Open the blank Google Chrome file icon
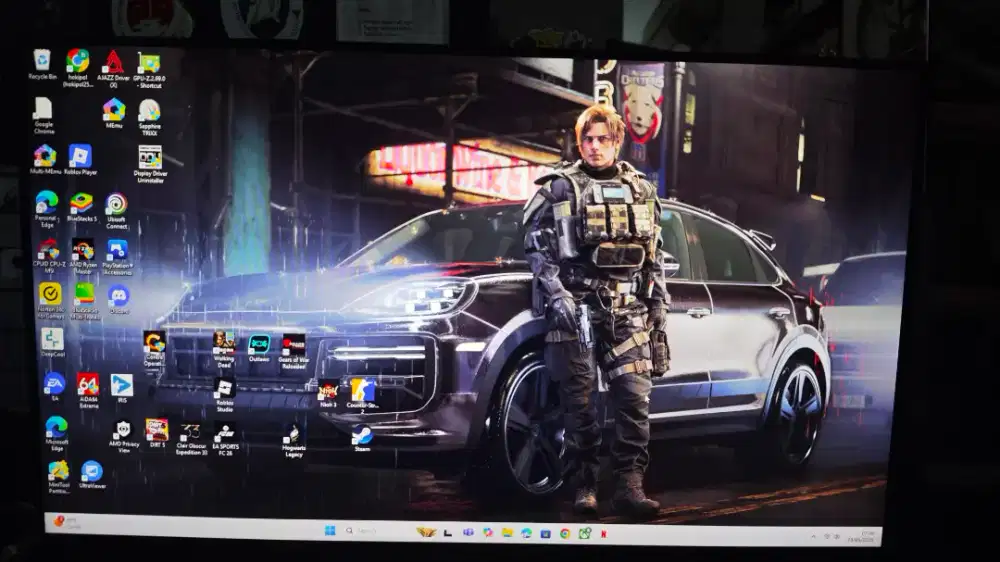The width and height of the screenshot is (1000, 562). pyautogui.click(x=43, y=115)
